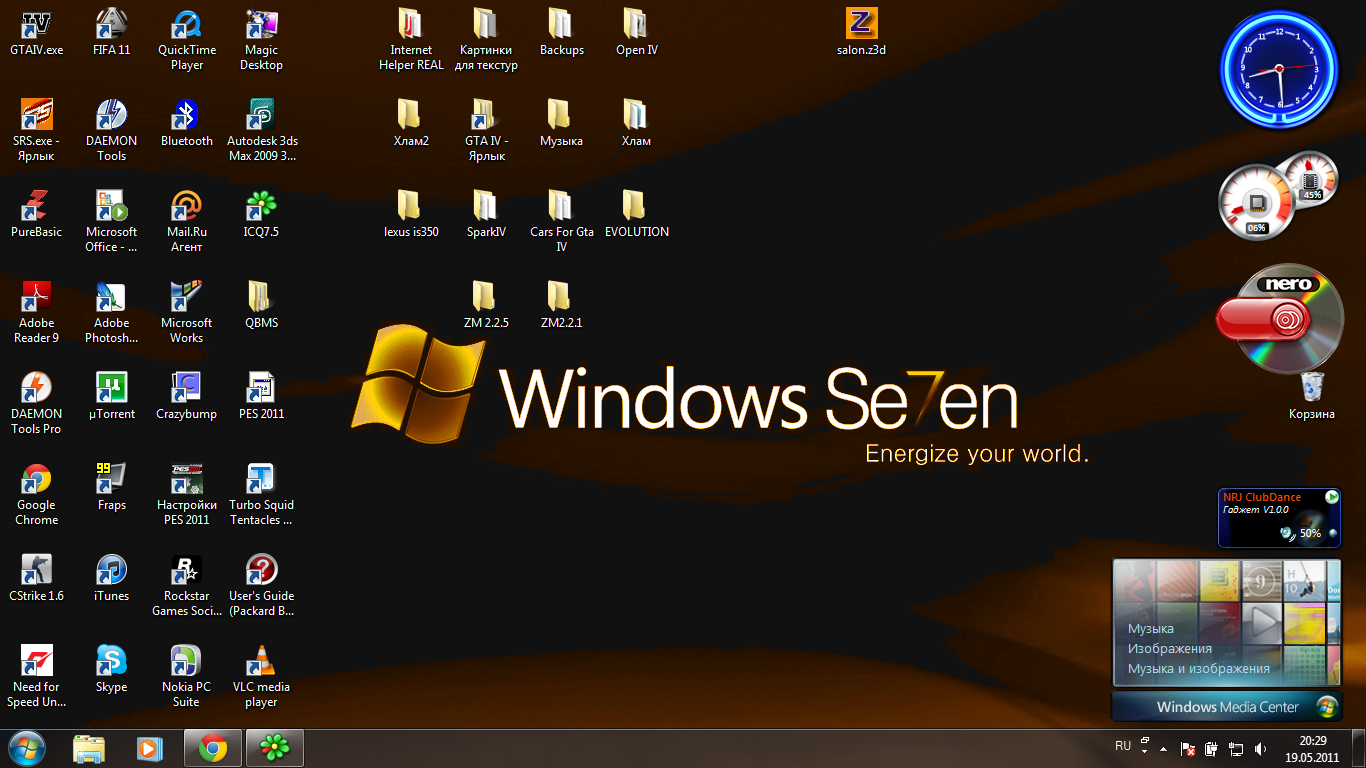Click the volume speaker tray icon
The height and width of the screenshot is (768, 1366).
pos(1260,748)
